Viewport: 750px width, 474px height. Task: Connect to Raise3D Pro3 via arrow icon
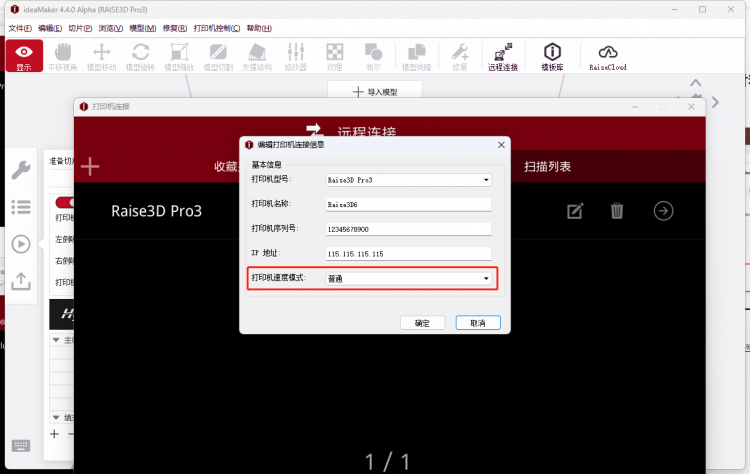click(663, 211)
